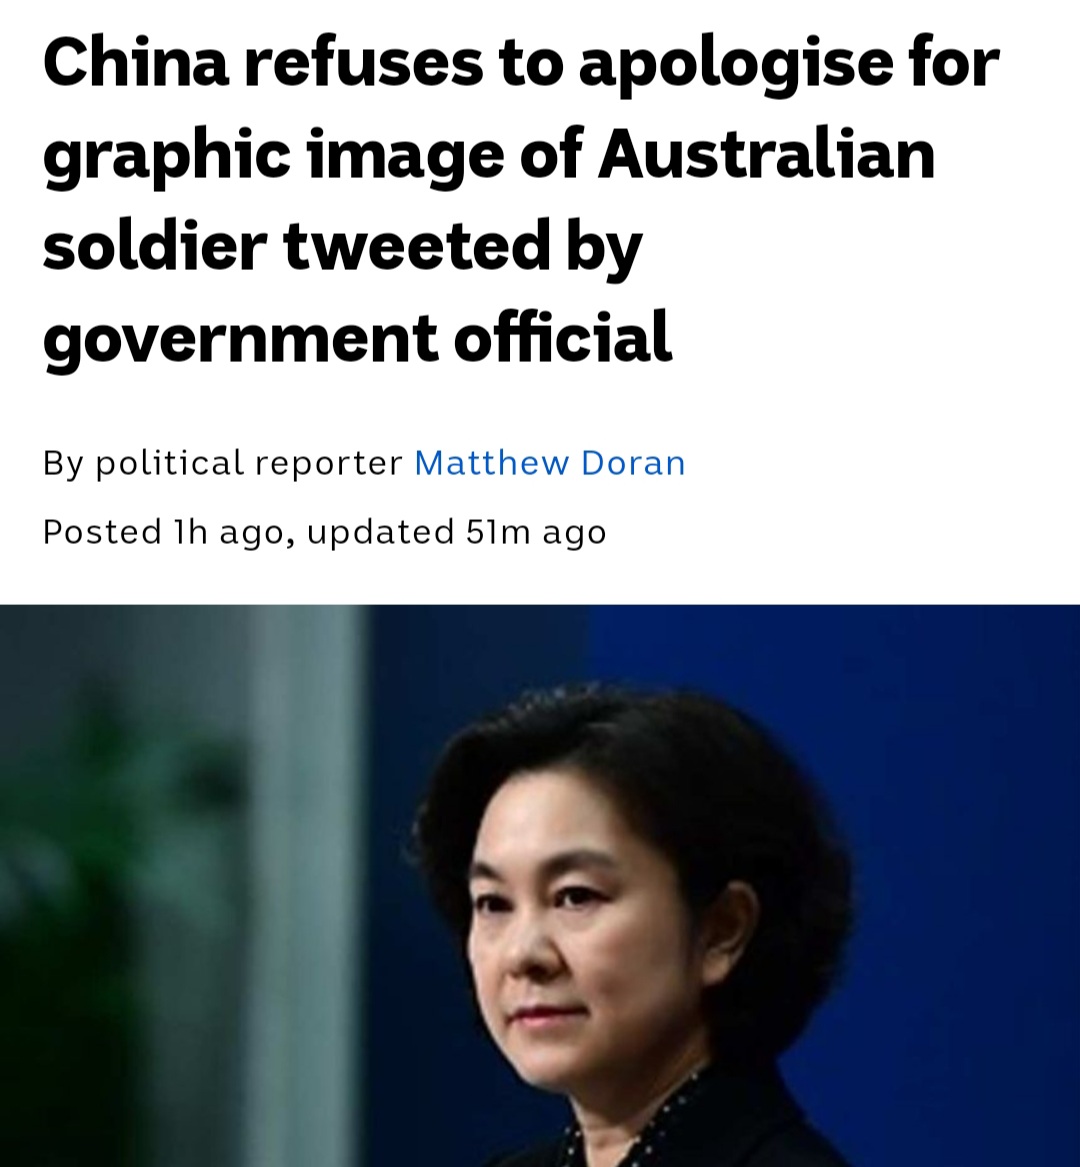Click 'government official' in the headline
This screenshot has width=1080, height=1167.
[x=357, y=339]
